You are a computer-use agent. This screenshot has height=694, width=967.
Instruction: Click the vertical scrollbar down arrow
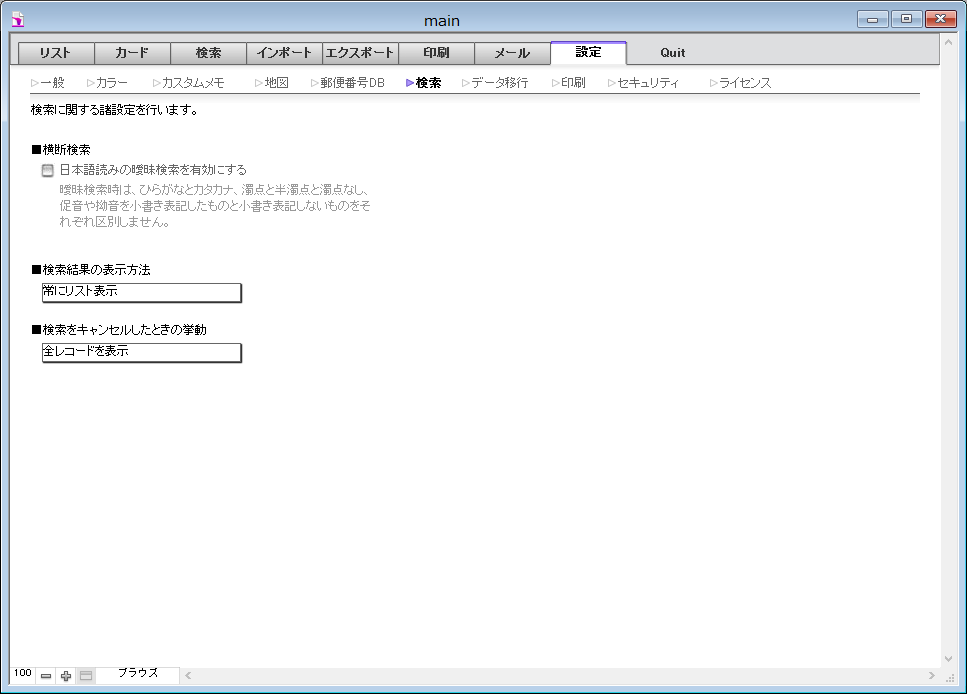click(x=948, y=659)
